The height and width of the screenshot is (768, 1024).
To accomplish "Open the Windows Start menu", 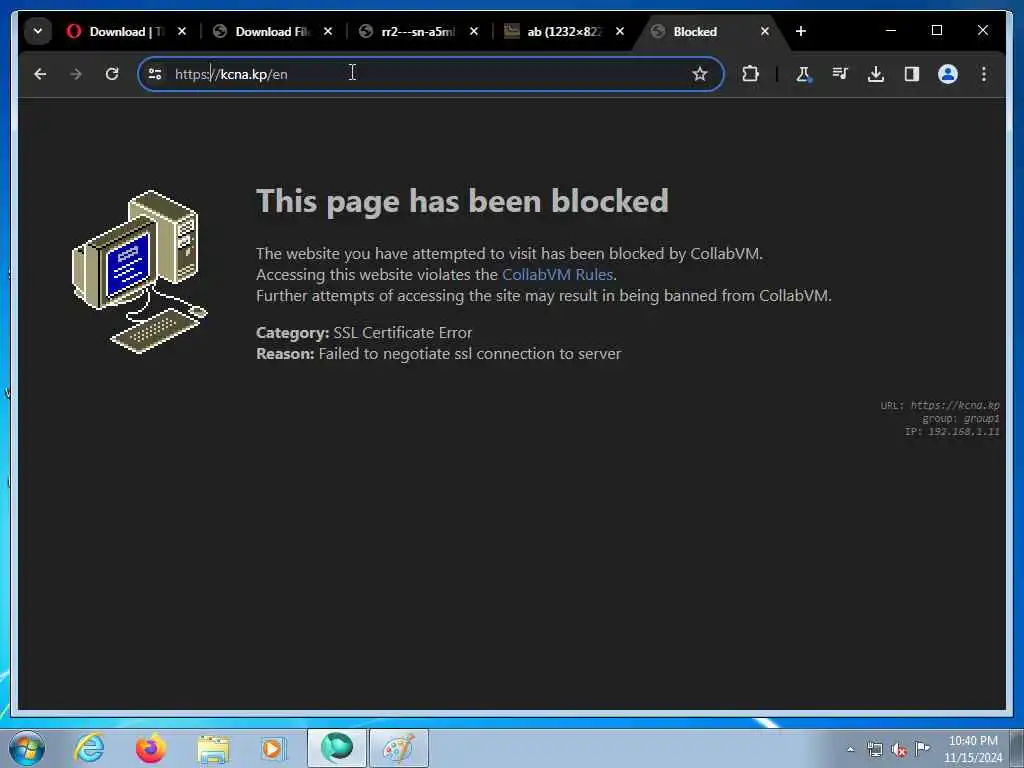I will 27,748.
